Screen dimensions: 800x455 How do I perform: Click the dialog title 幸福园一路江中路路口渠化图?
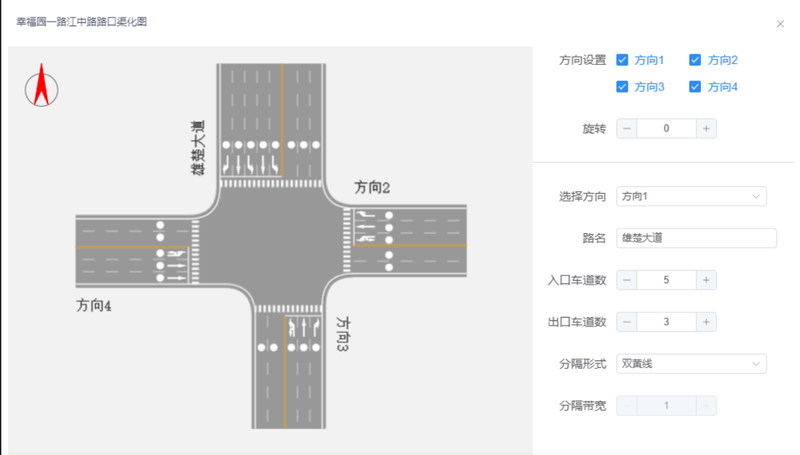(82, 22)
